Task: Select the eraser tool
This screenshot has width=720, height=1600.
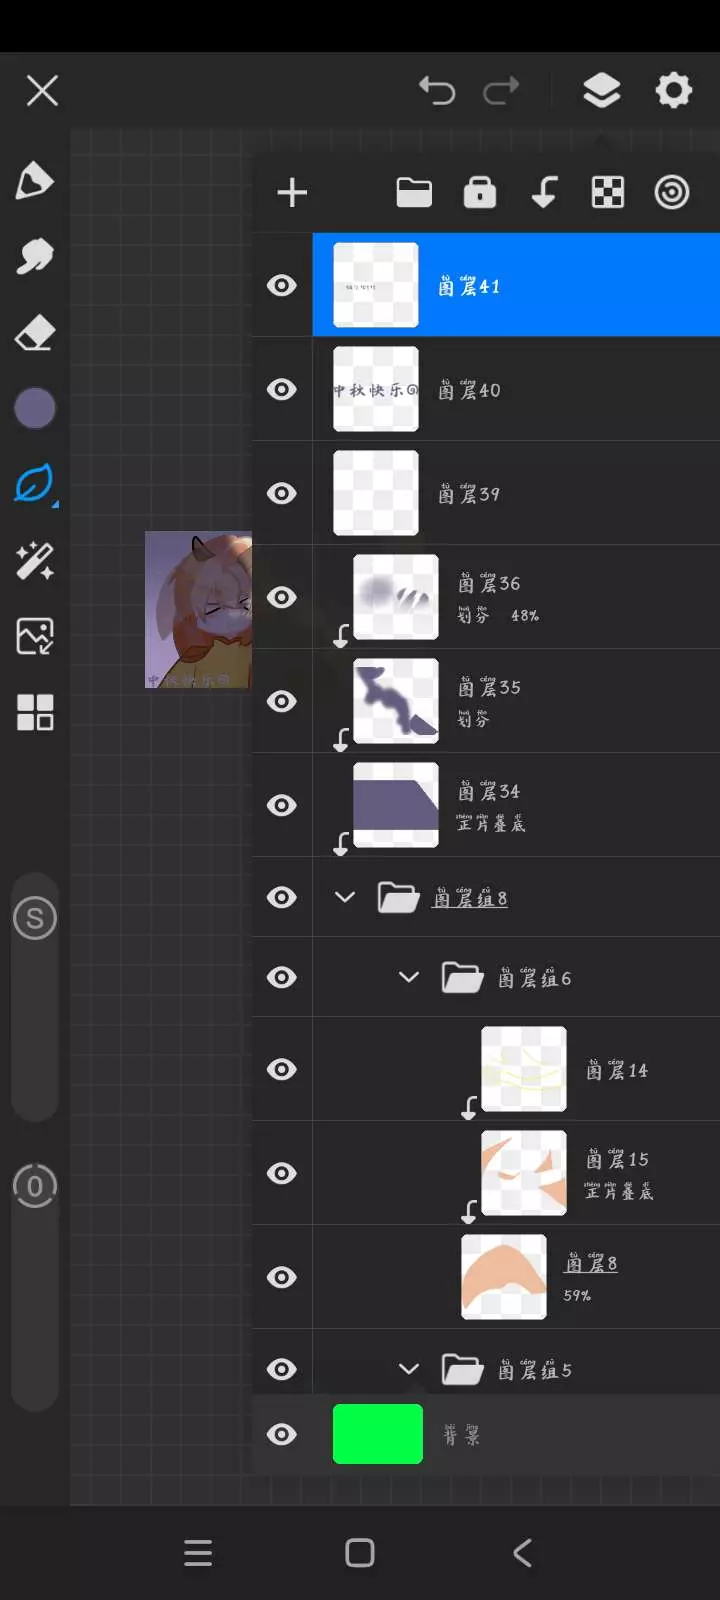Action: click(x=35, y=333)
